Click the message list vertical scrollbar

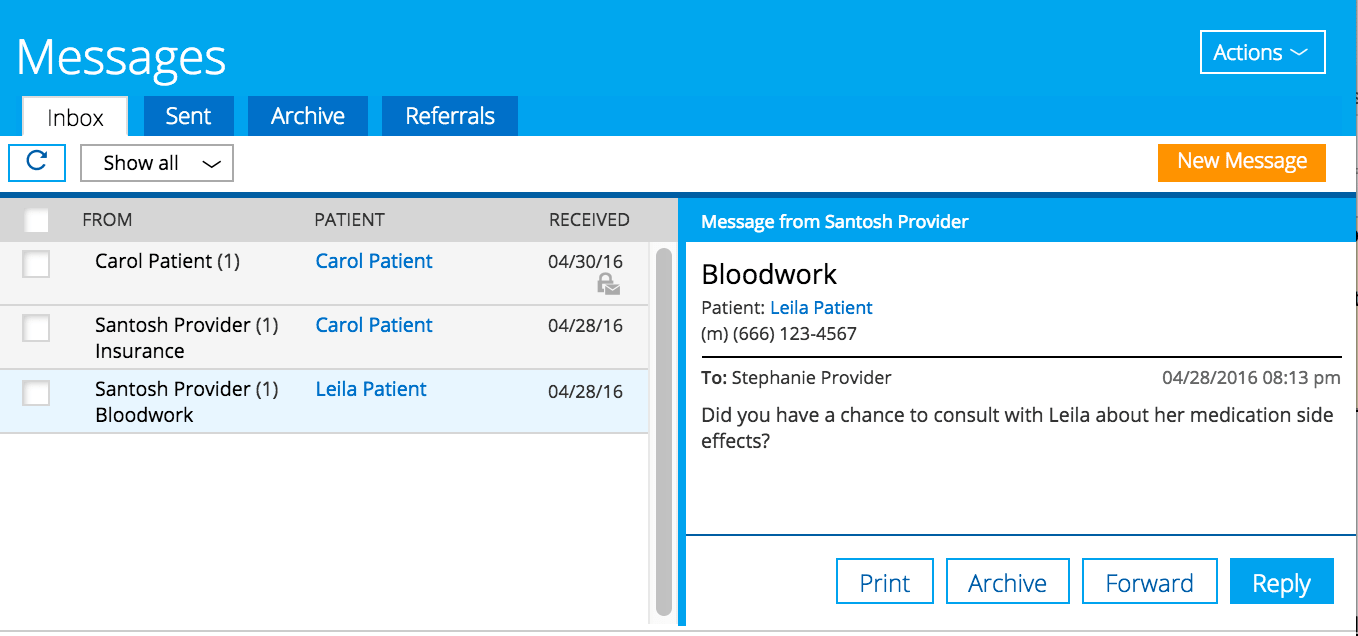point(663,430)
